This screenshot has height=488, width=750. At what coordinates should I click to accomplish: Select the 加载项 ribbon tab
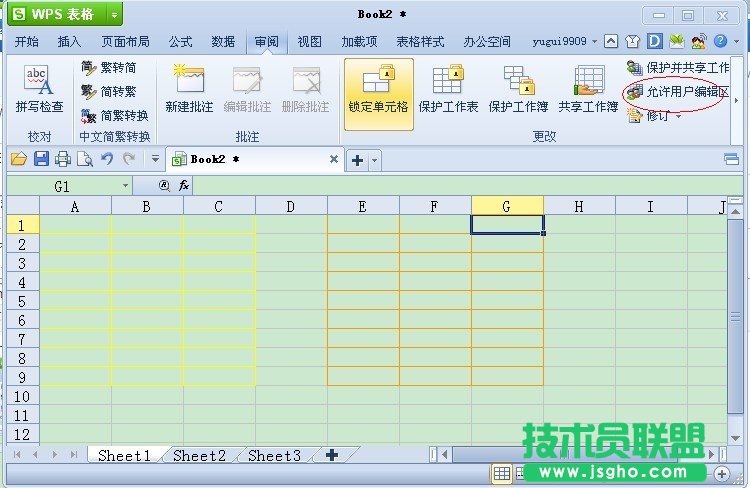(359, 42)
